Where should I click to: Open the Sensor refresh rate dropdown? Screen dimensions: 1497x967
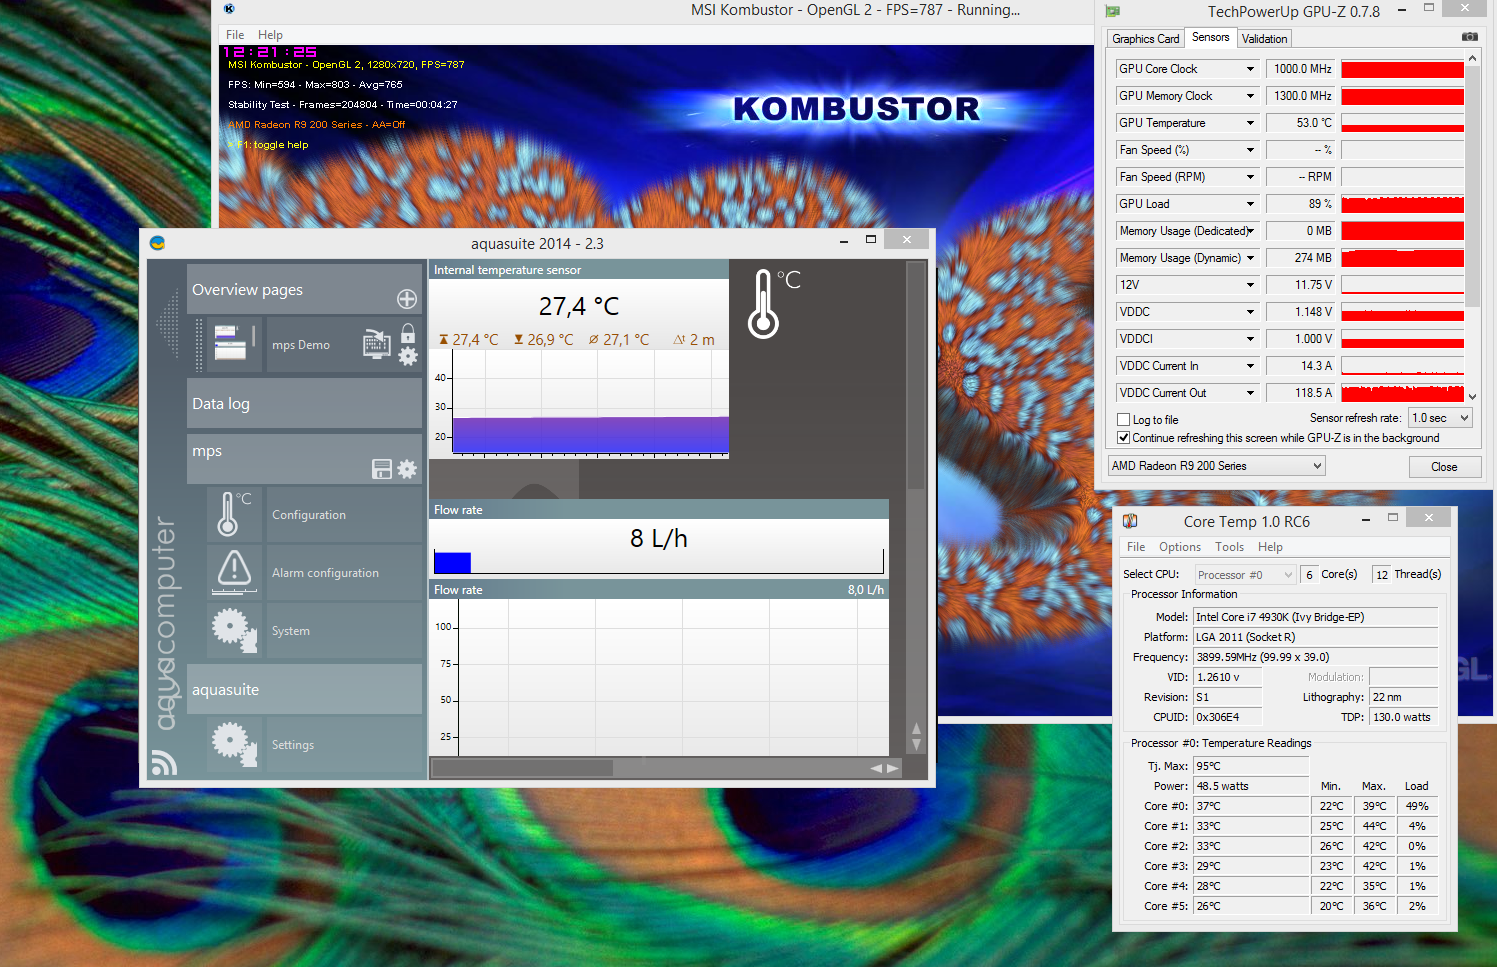click(1440, 418)
